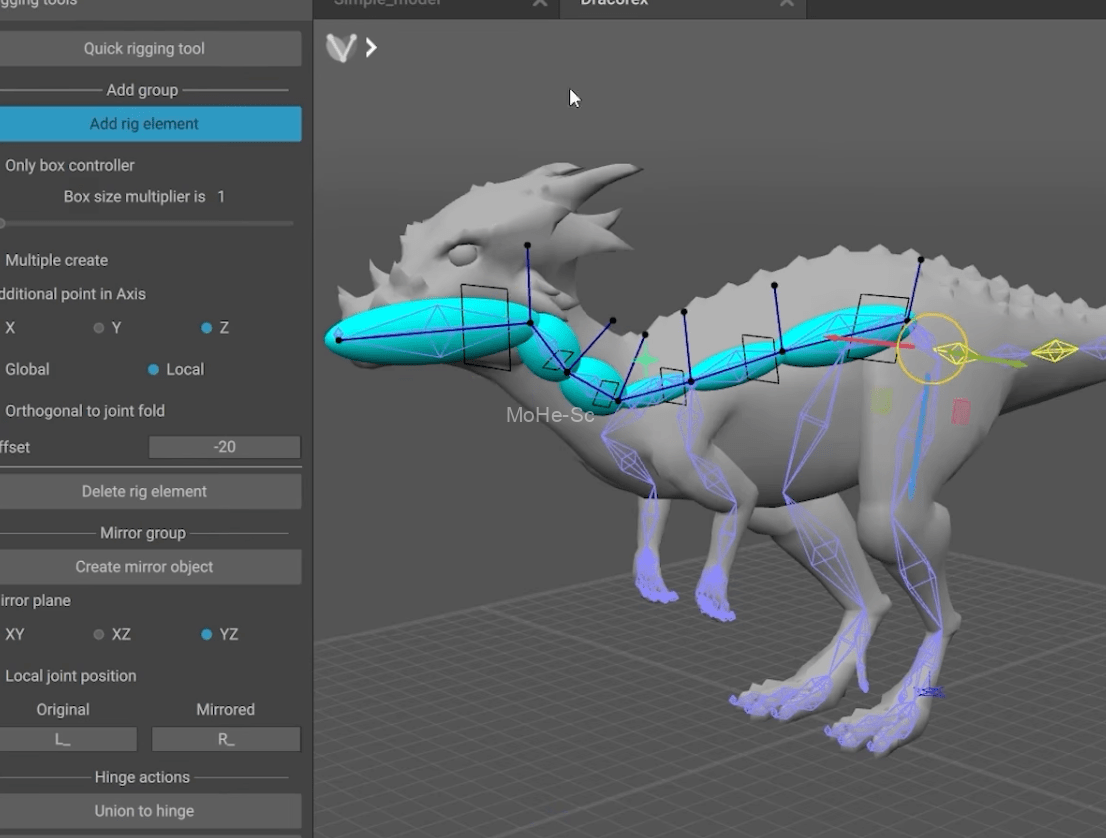Close the Dracorex tab
1106x838 pixels.
[787, 4]
